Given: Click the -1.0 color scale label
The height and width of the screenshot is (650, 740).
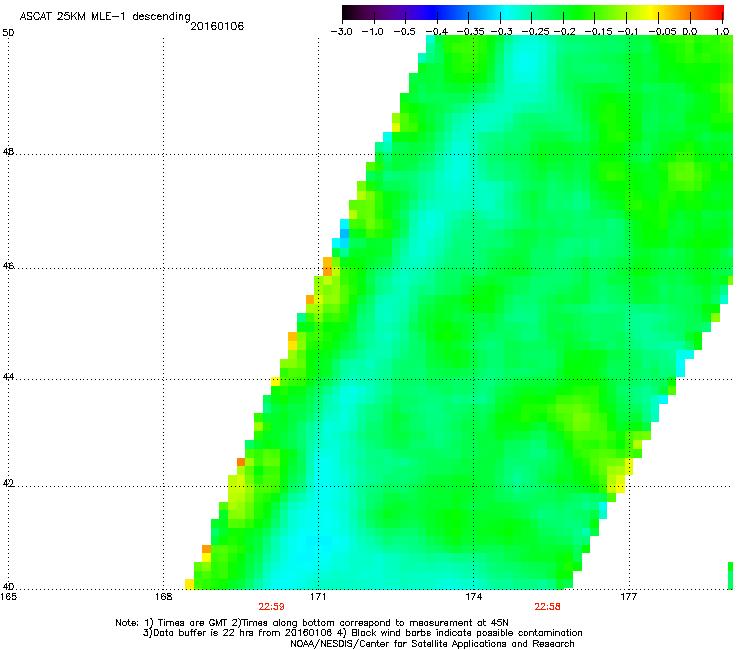Looking at the screenshot, I should coord(373,32).
